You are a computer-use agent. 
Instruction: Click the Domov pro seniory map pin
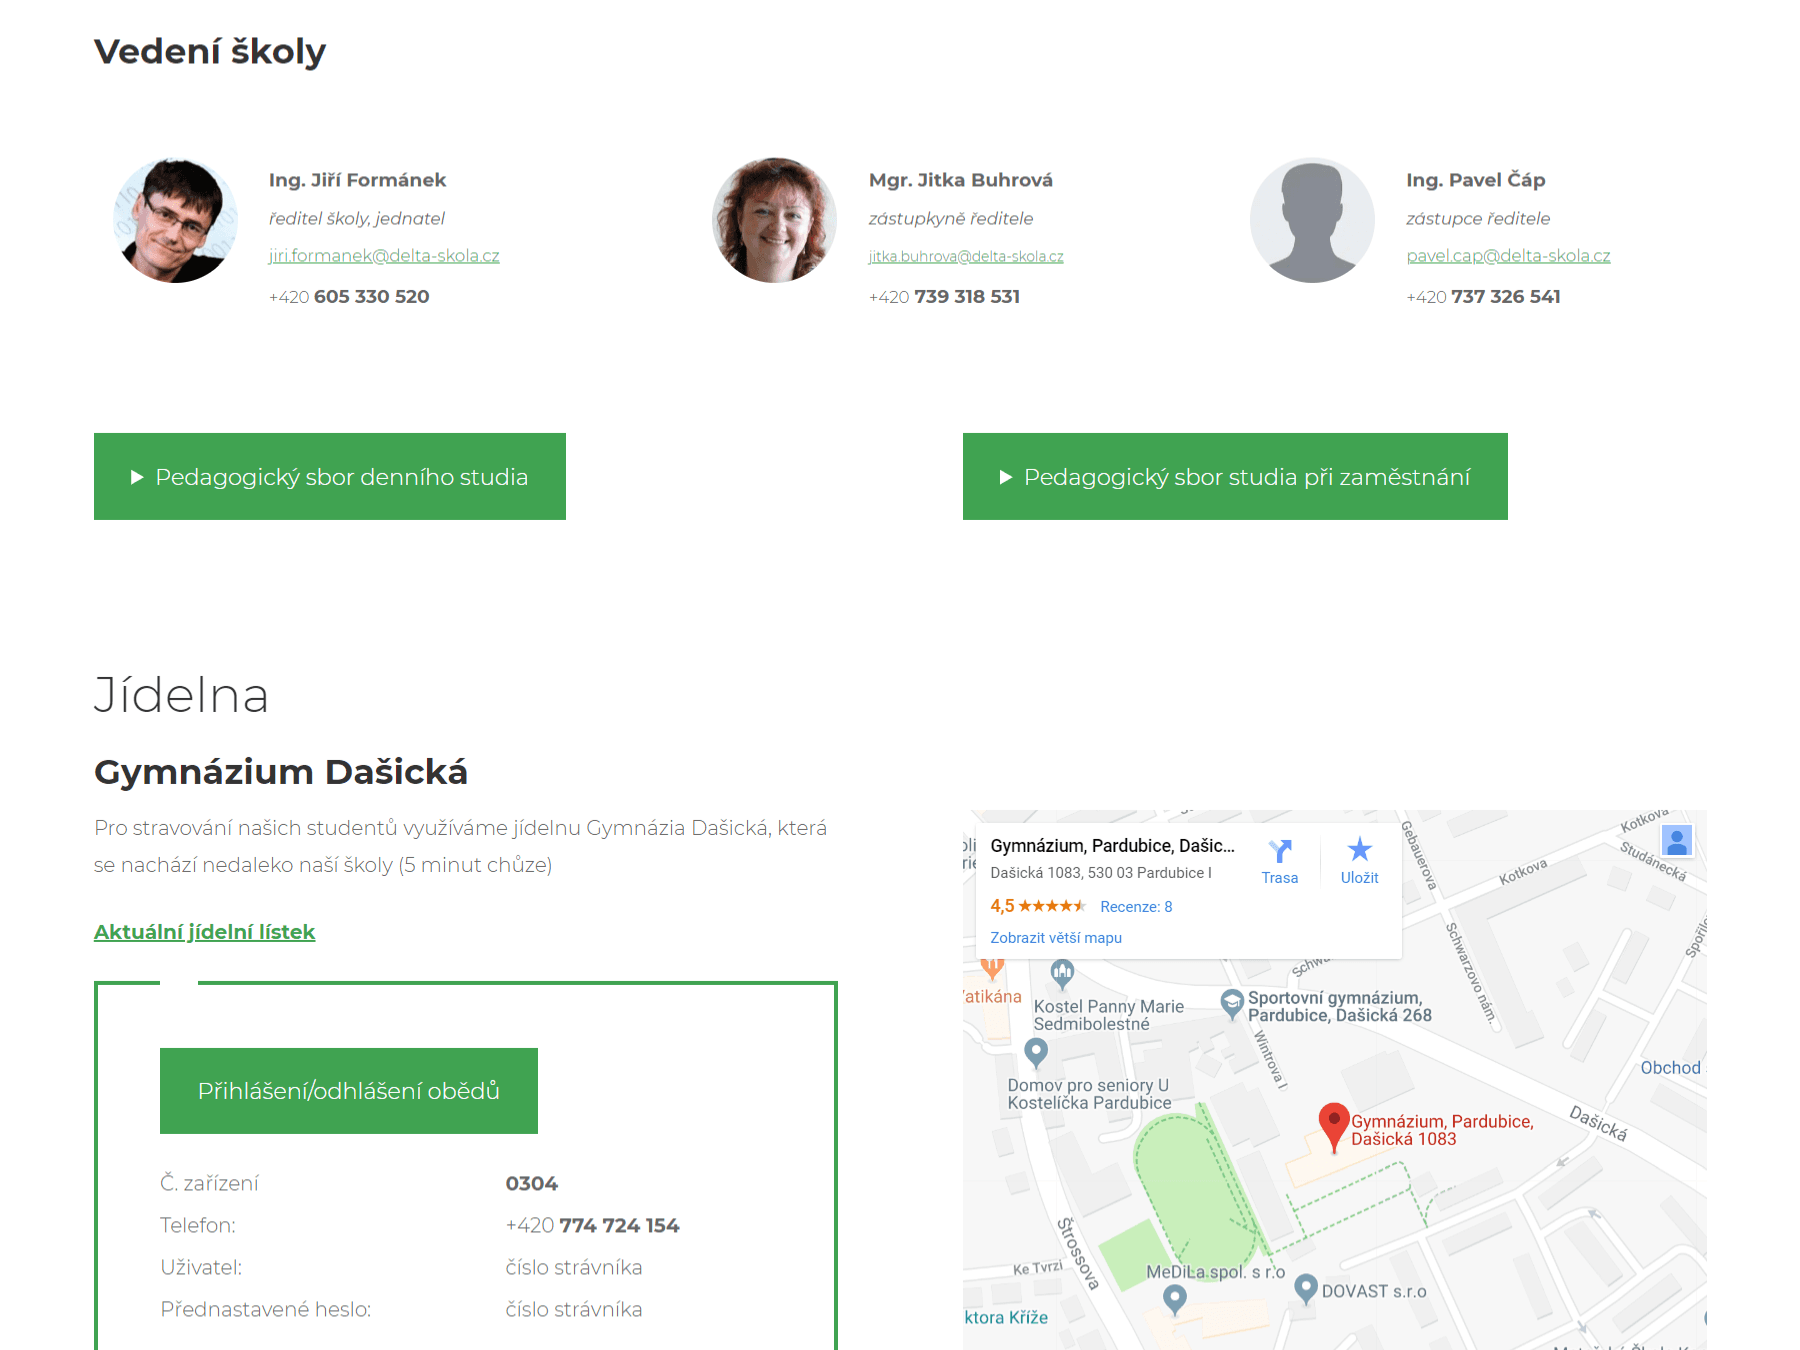pos(1036,1052)
